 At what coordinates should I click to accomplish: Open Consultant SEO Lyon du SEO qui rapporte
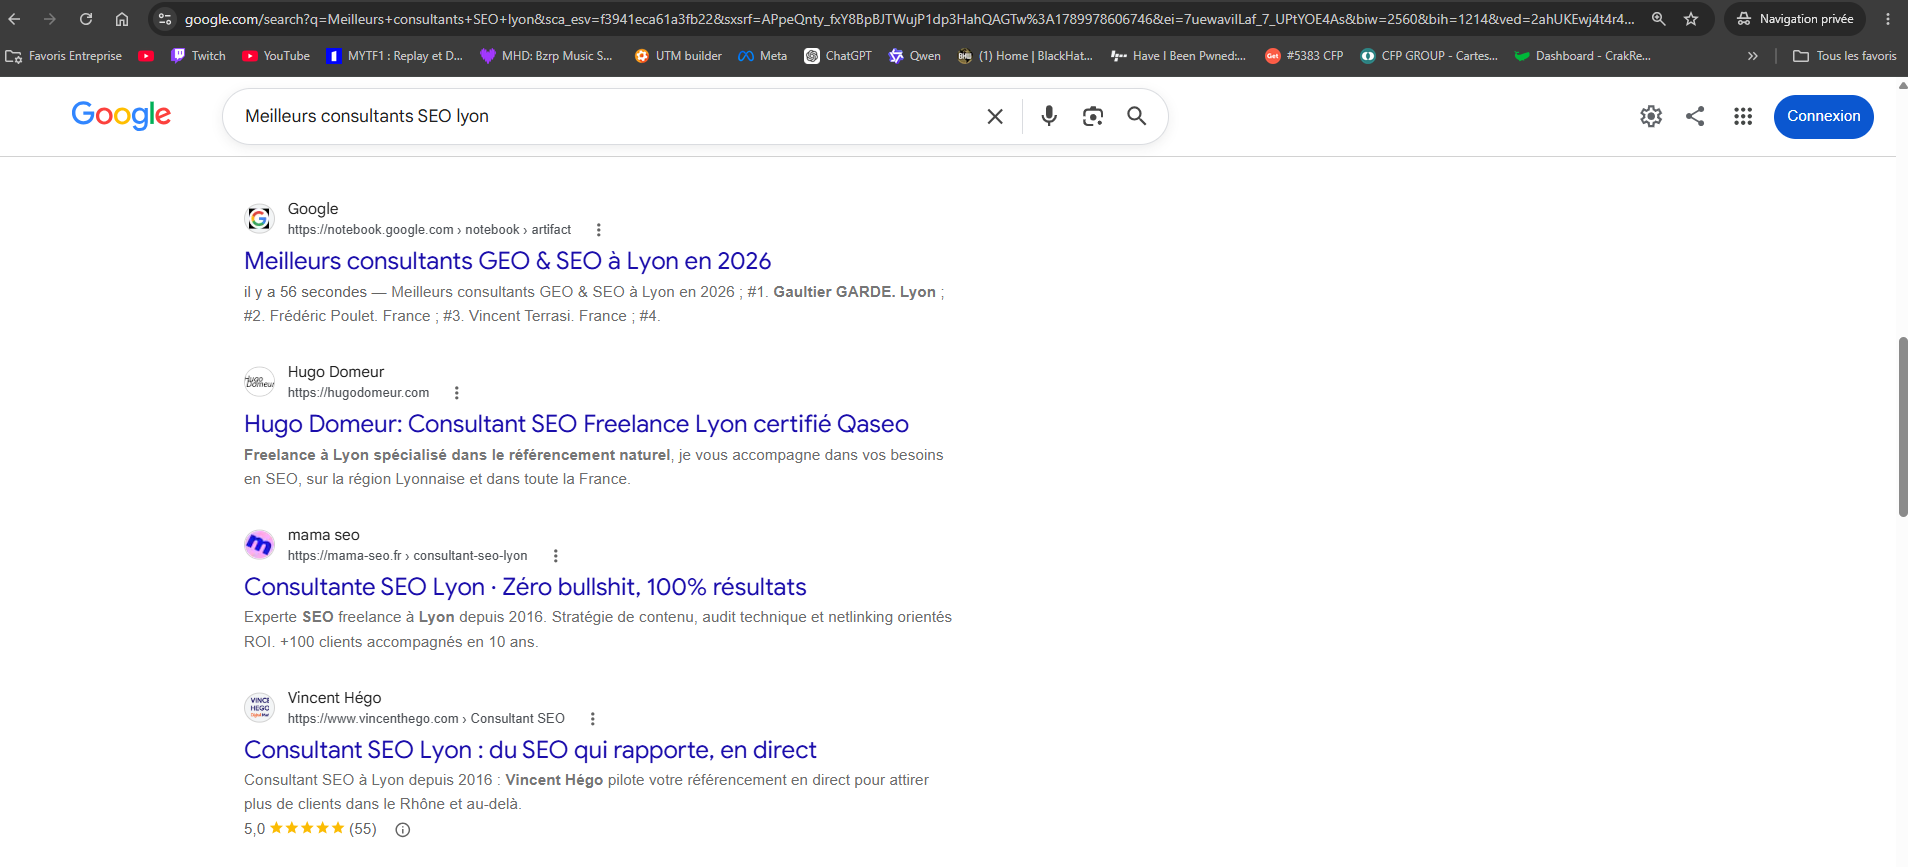pyautogui.click(x=530, y=750)
